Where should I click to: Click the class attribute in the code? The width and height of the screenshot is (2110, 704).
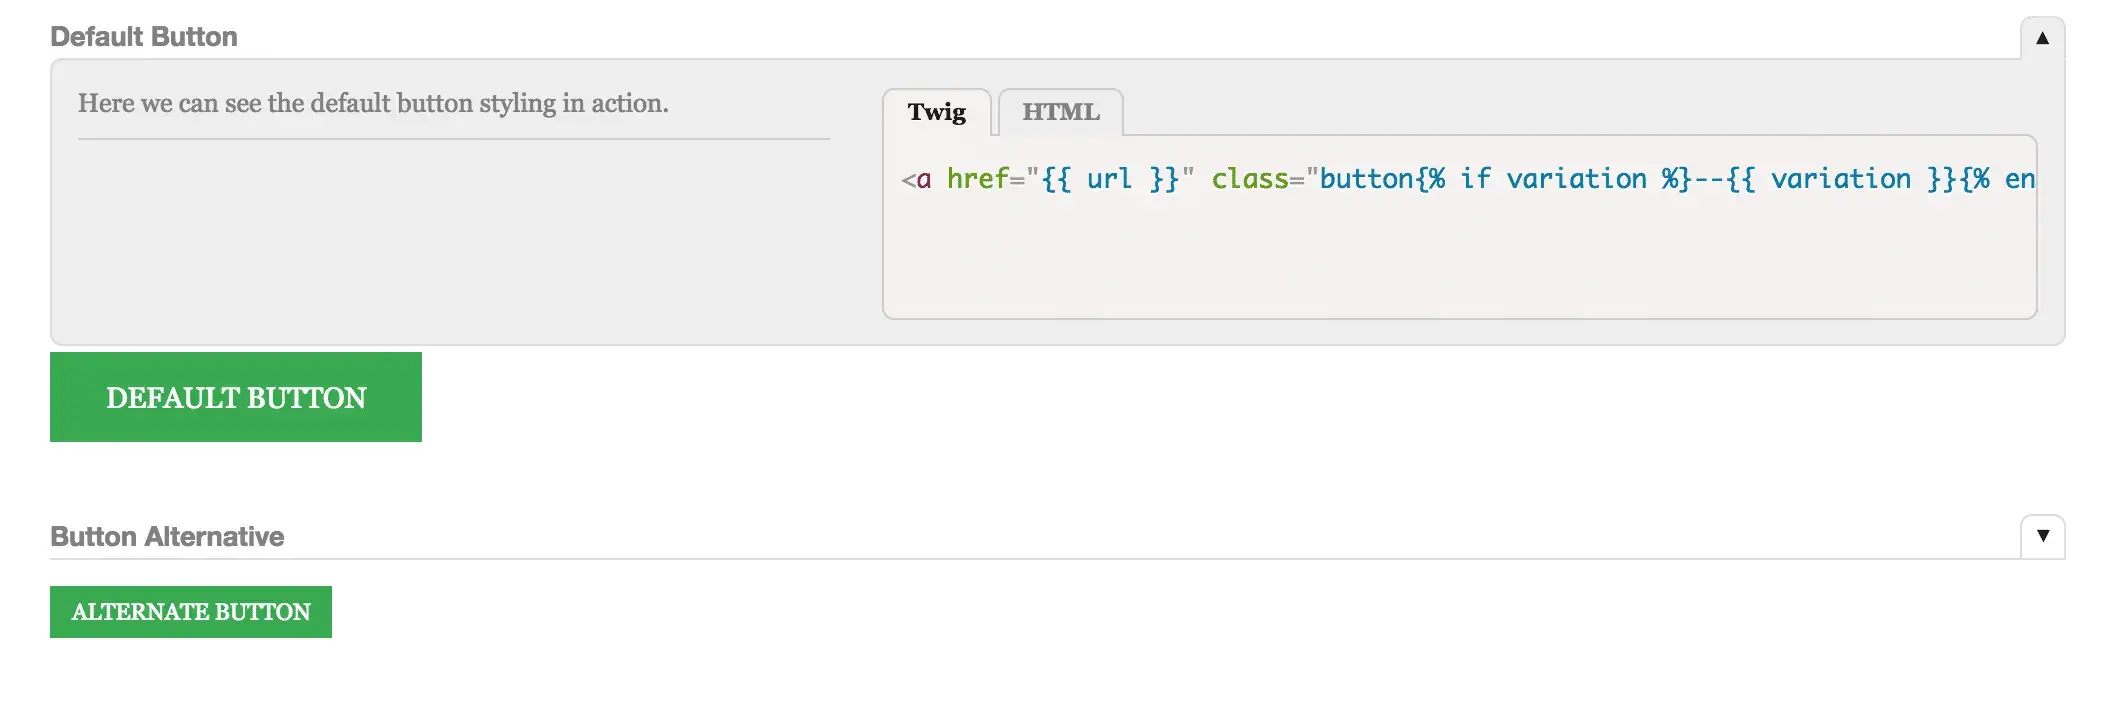[1249, 179]
